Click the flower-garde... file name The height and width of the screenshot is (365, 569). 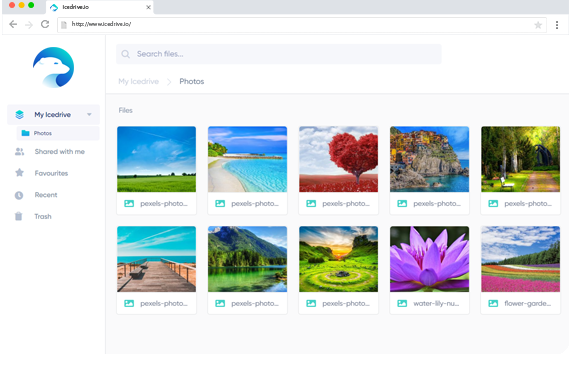[528, 303]
